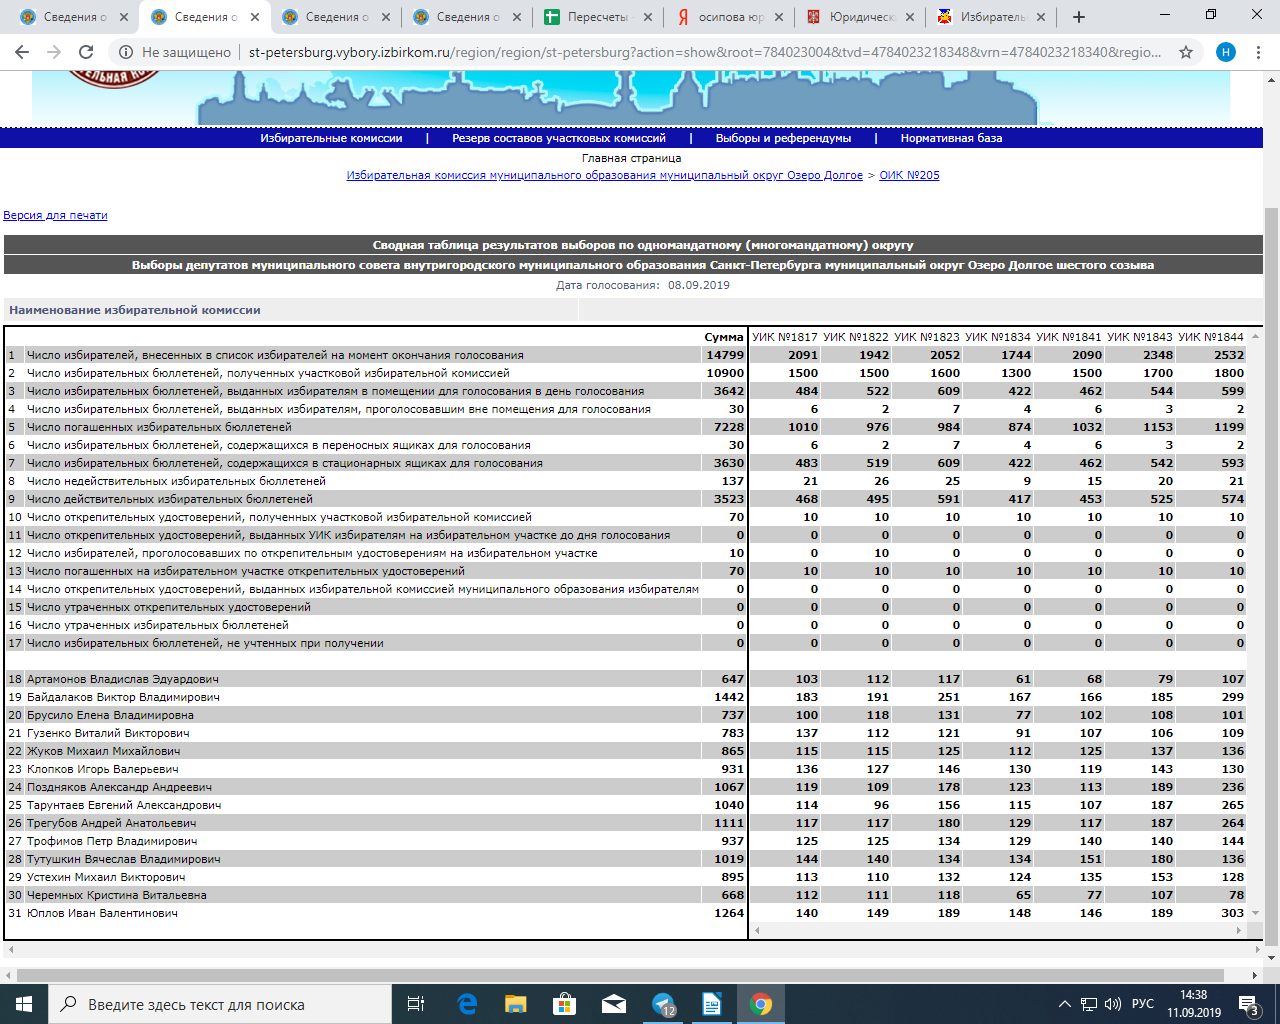
Task: Open the Chrome profile avatar menu
Action: pos(1226,52)
